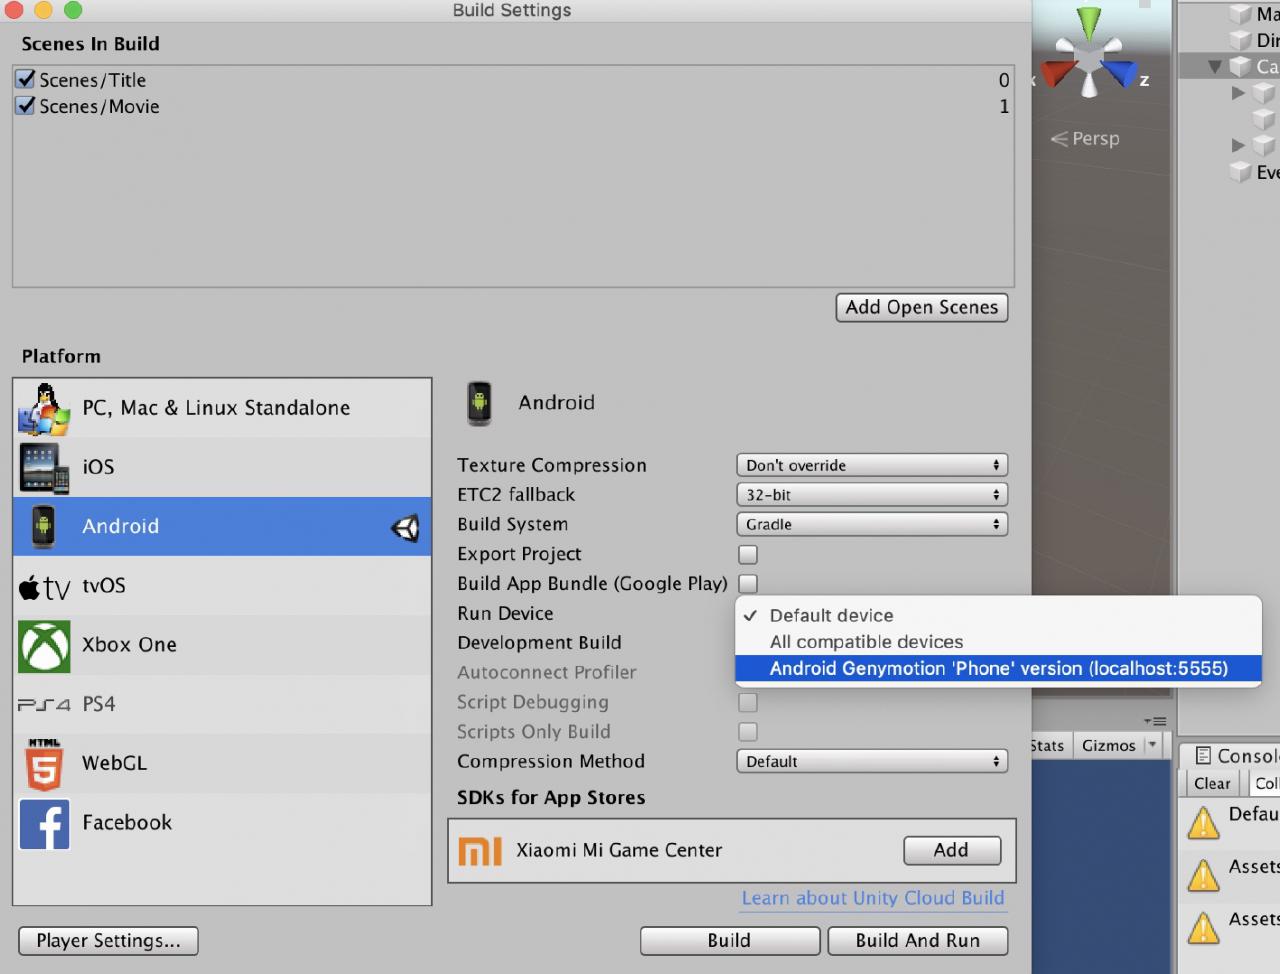Open the Build System Gradle dropdown

click(872, 524)
